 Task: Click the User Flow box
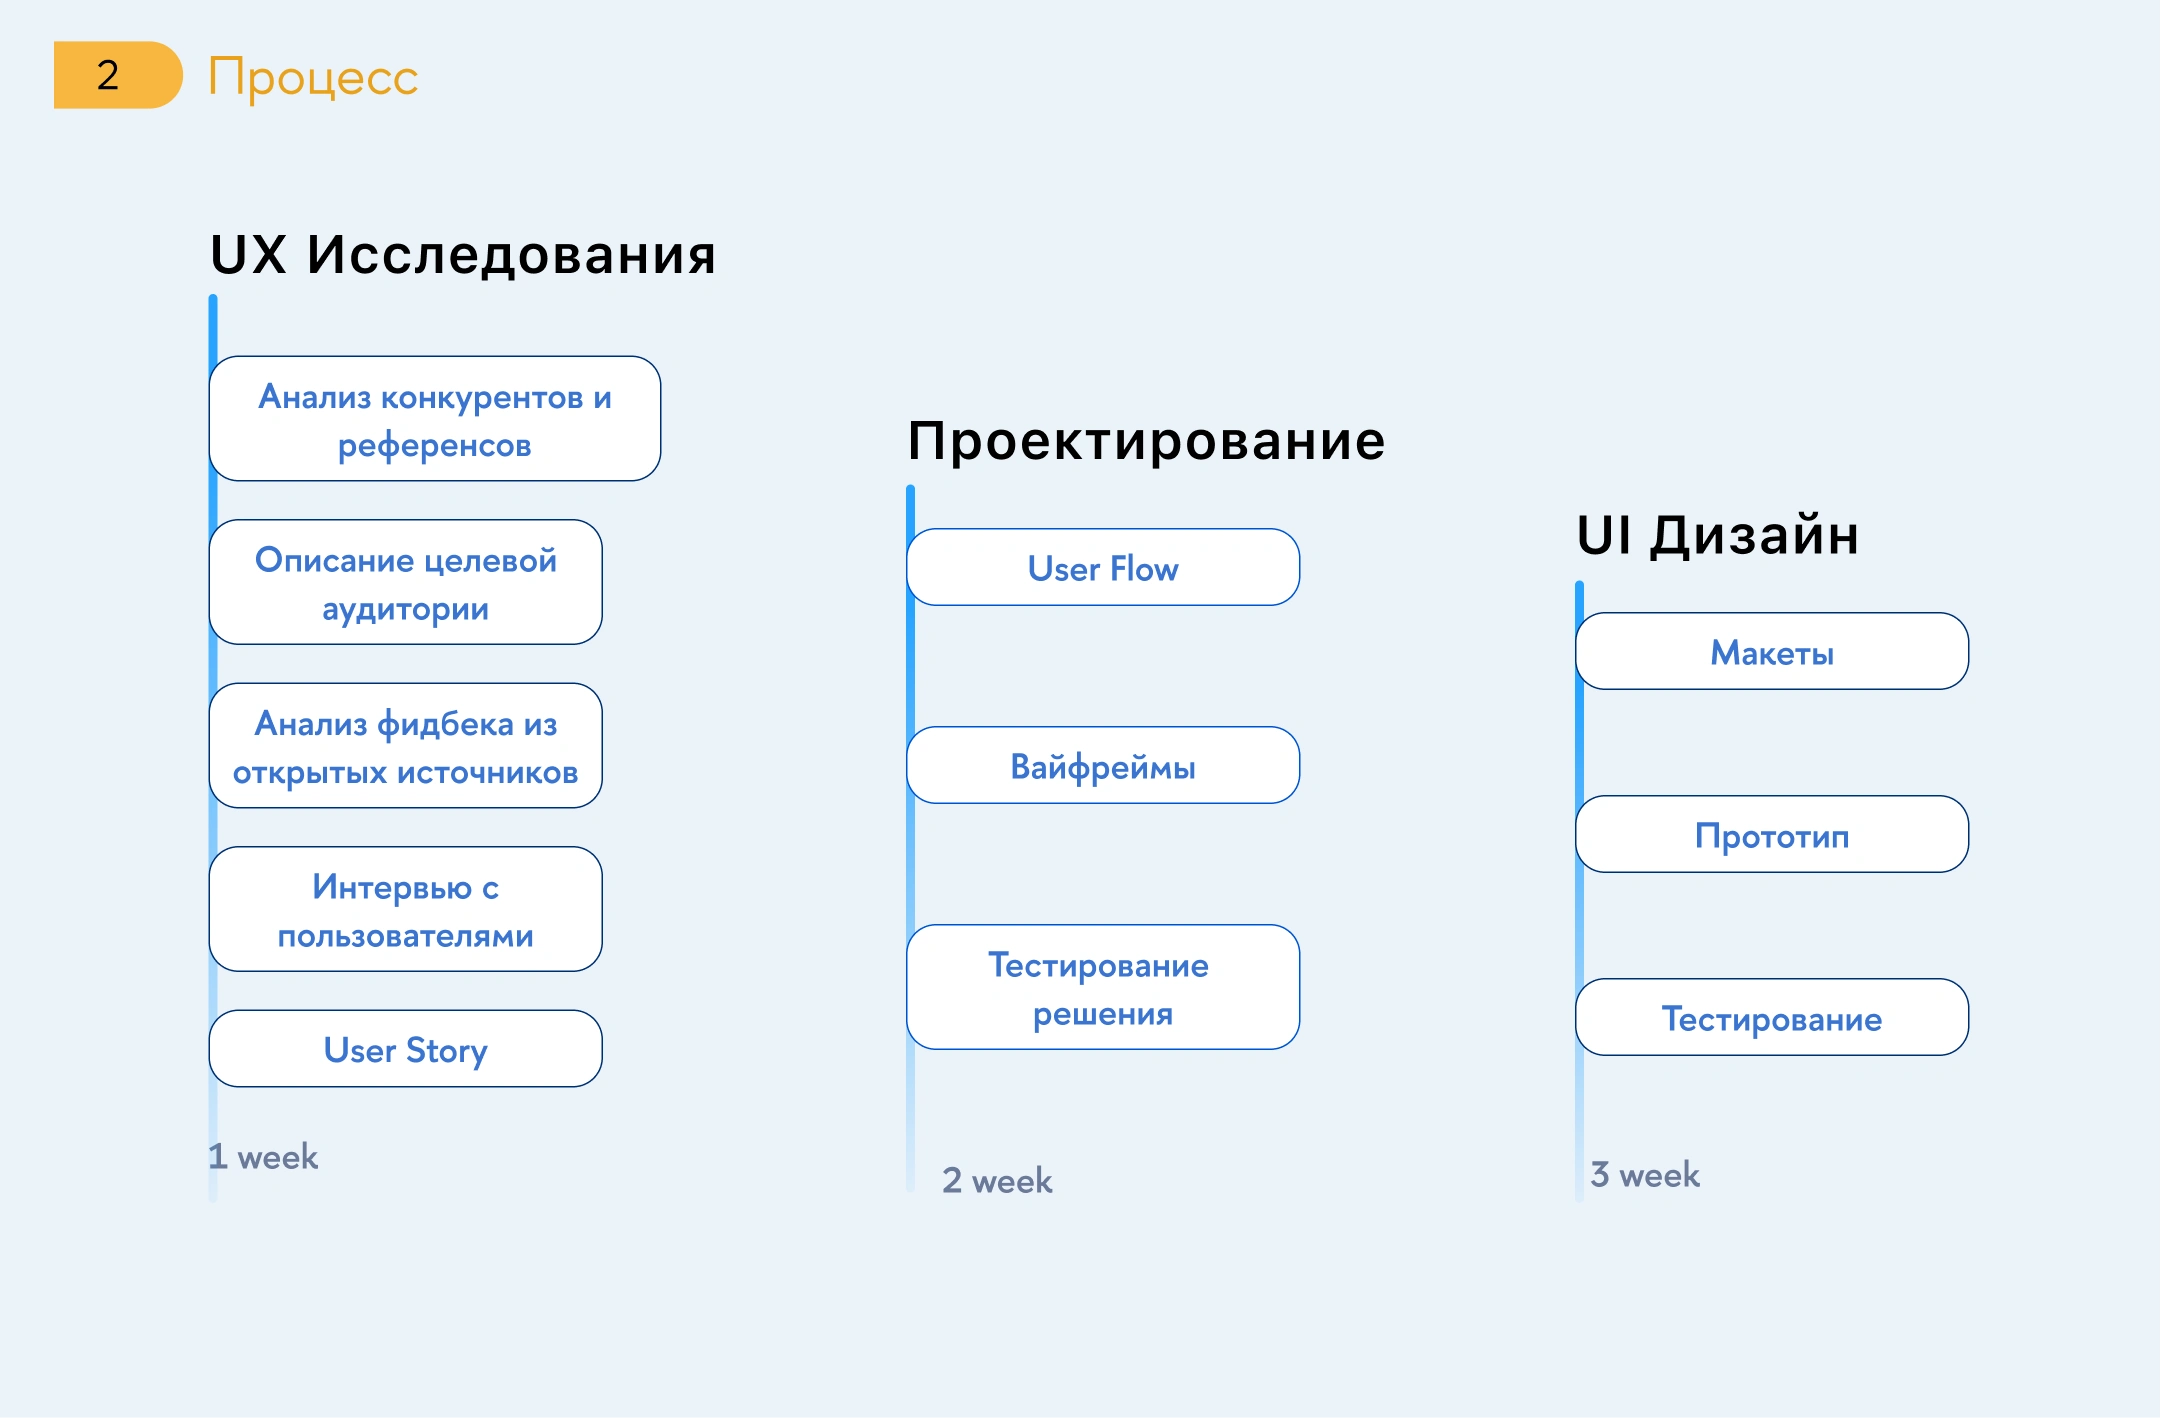click(1103, 568)
